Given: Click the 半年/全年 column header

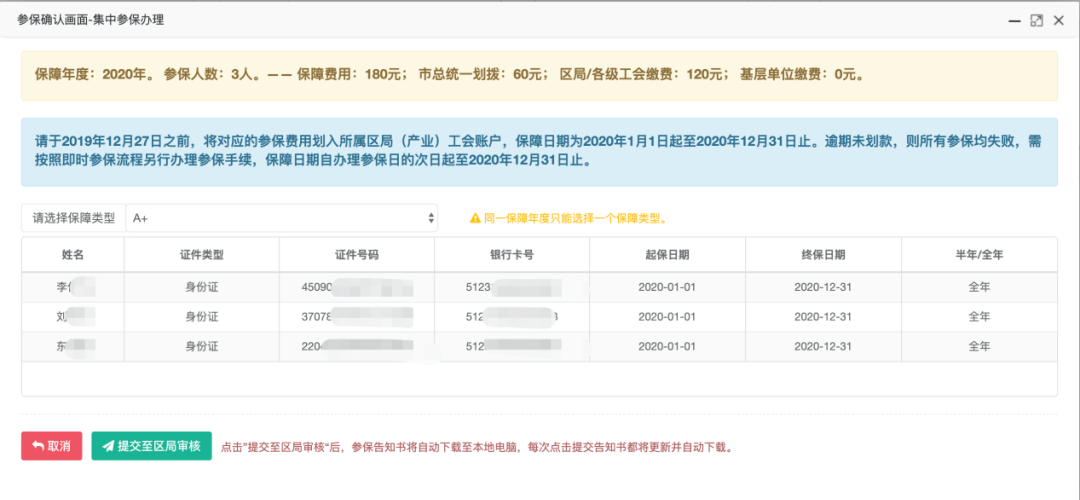Looking at the screenshot, I should tap(979, 255).
